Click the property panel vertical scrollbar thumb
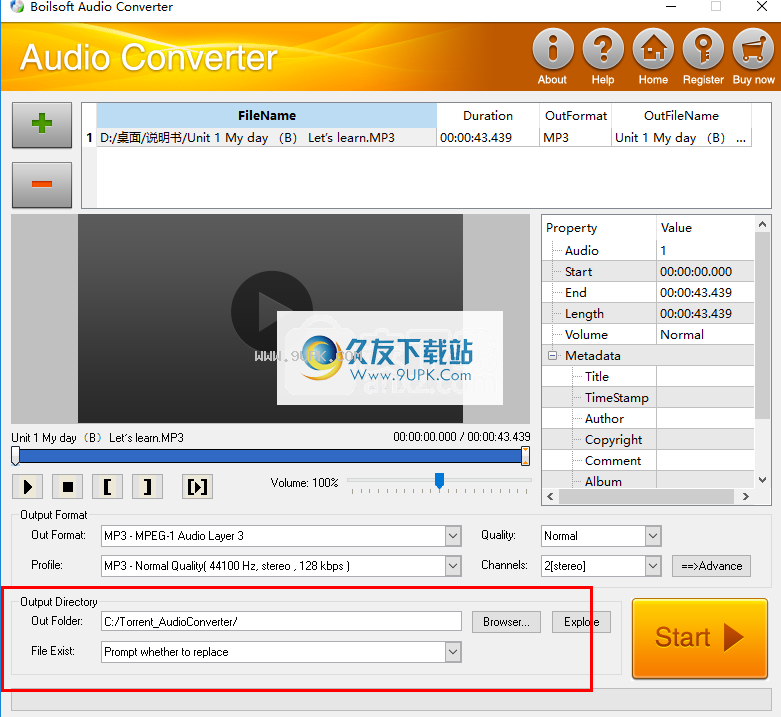 [762, 326]
